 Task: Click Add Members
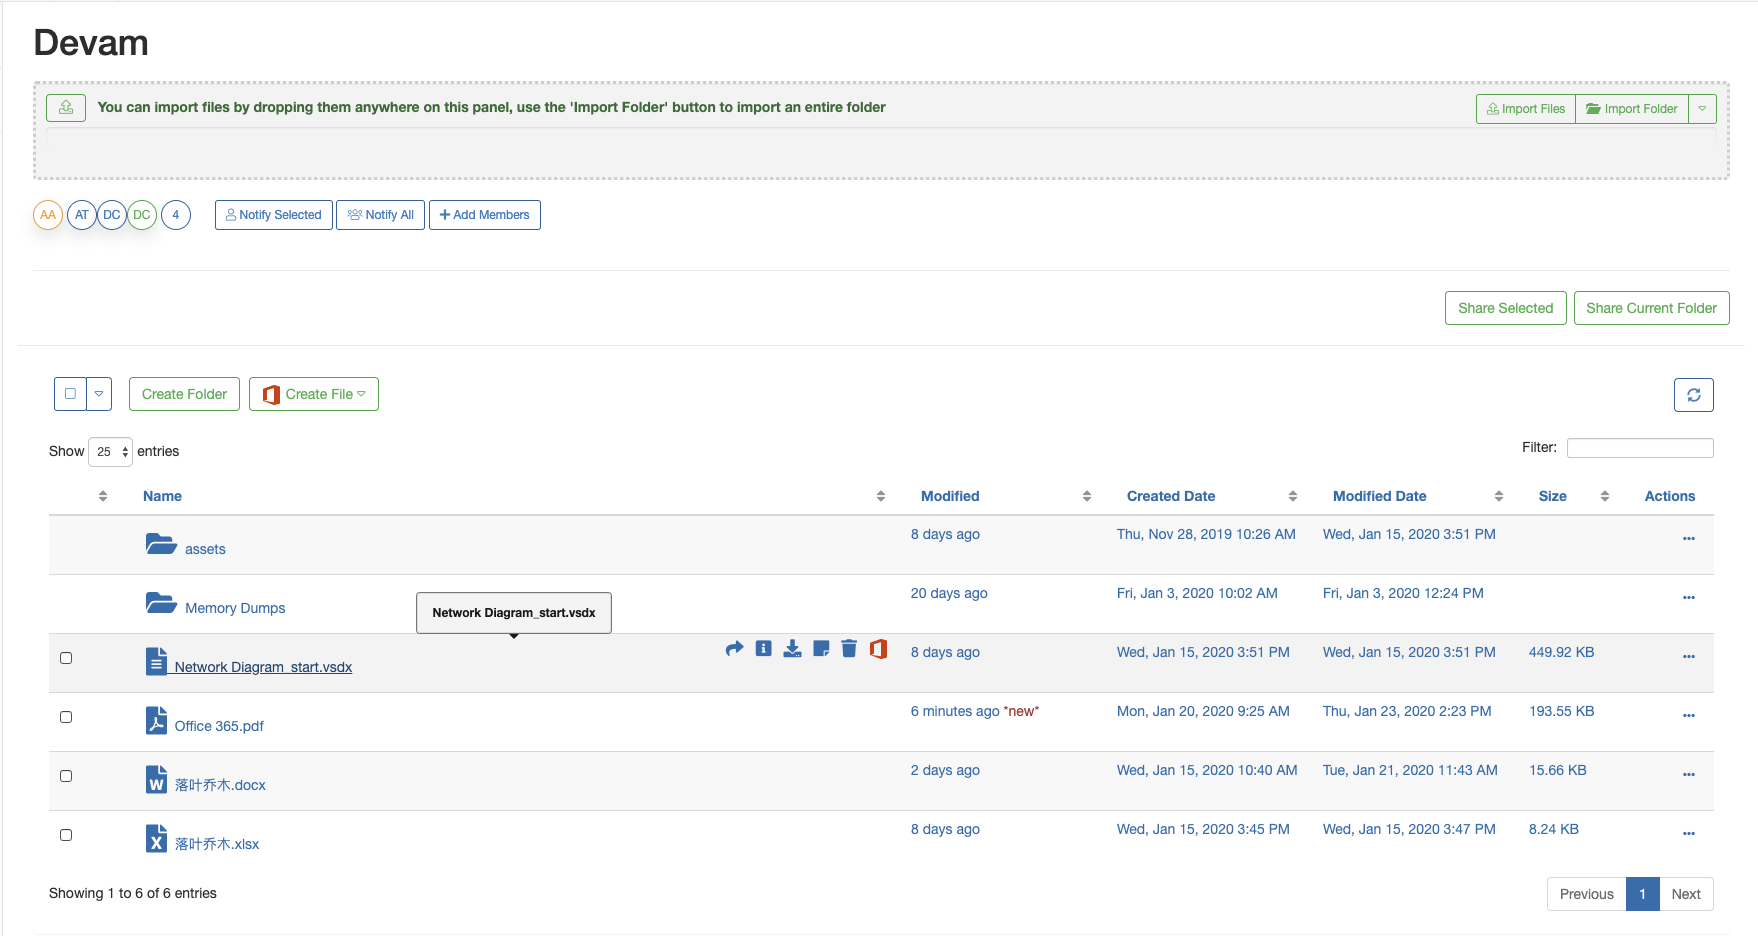point(485,215)
